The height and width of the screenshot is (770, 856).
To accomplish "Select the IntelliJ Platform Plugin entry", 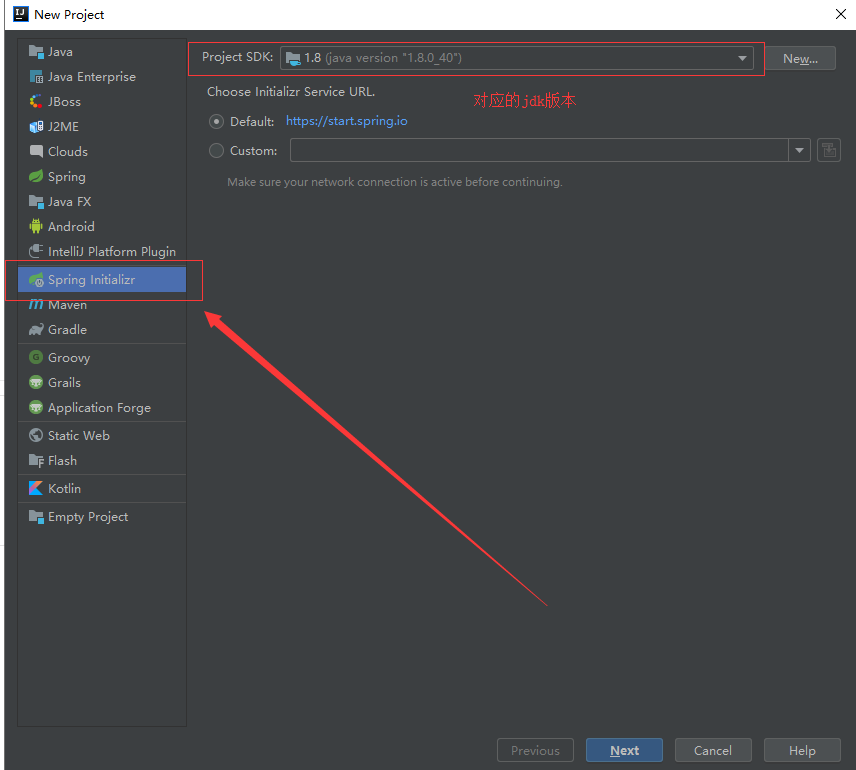I will [102, 251].
